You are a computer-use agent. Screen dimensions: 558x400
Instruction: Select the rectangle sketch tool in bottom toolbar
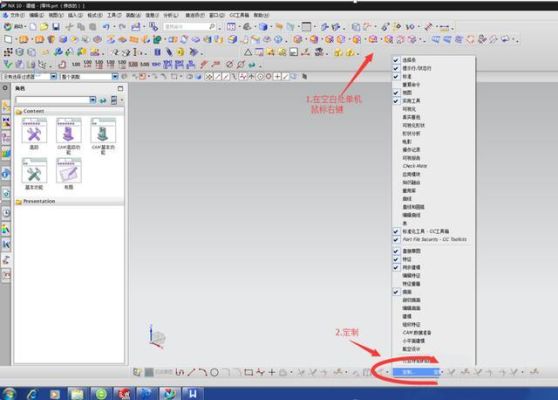coord(248,373)
